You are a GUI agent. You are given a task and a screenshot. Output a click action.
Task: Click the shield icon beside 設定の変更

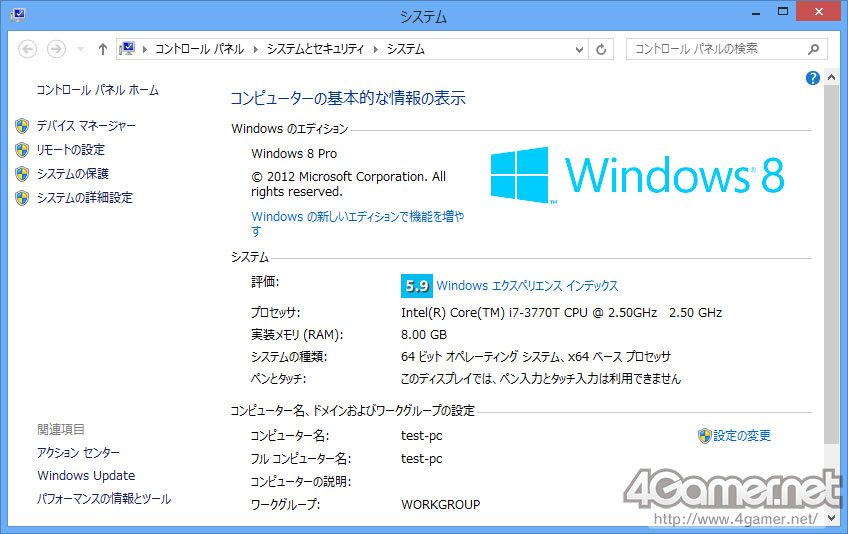[705, 436]
